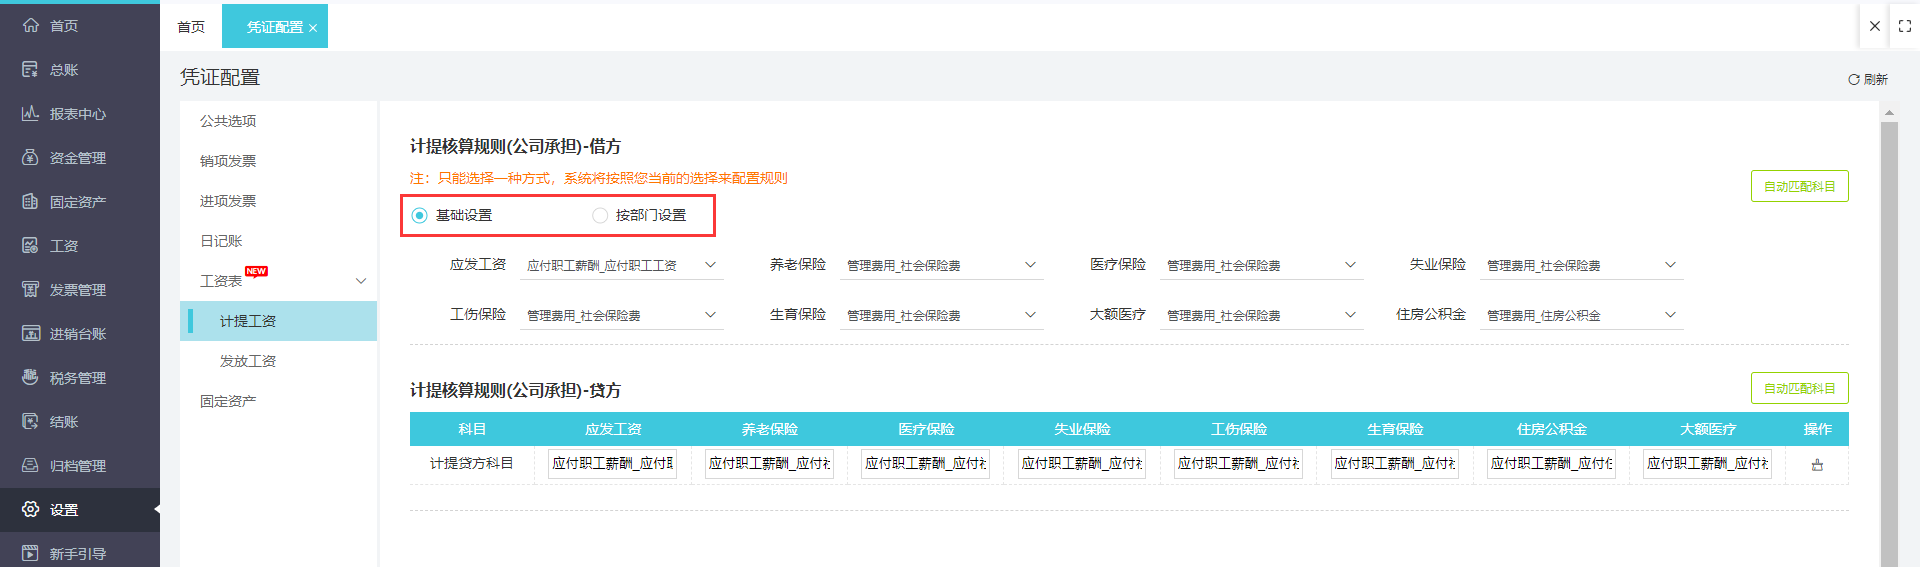Open 发放工资 in the left menu
The image size is (1920, 567).
[248, 361]
